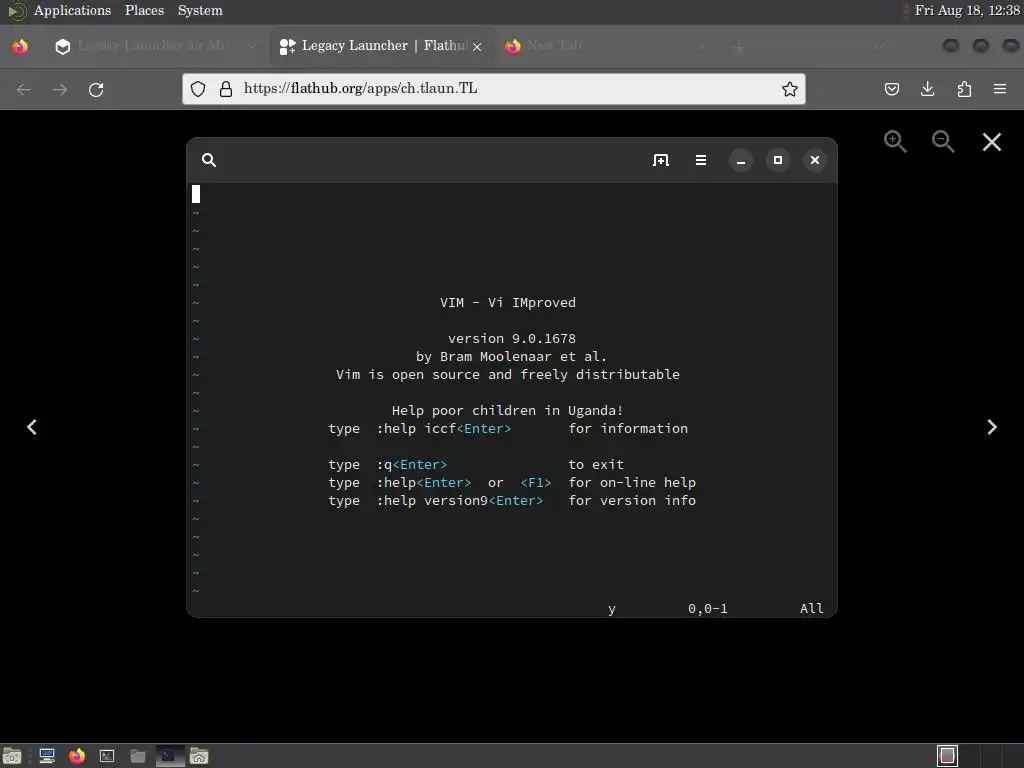Click the flathub.org URL address bar
The width and height of the screenshot is (1024, 768).
[x=493, y=89]
